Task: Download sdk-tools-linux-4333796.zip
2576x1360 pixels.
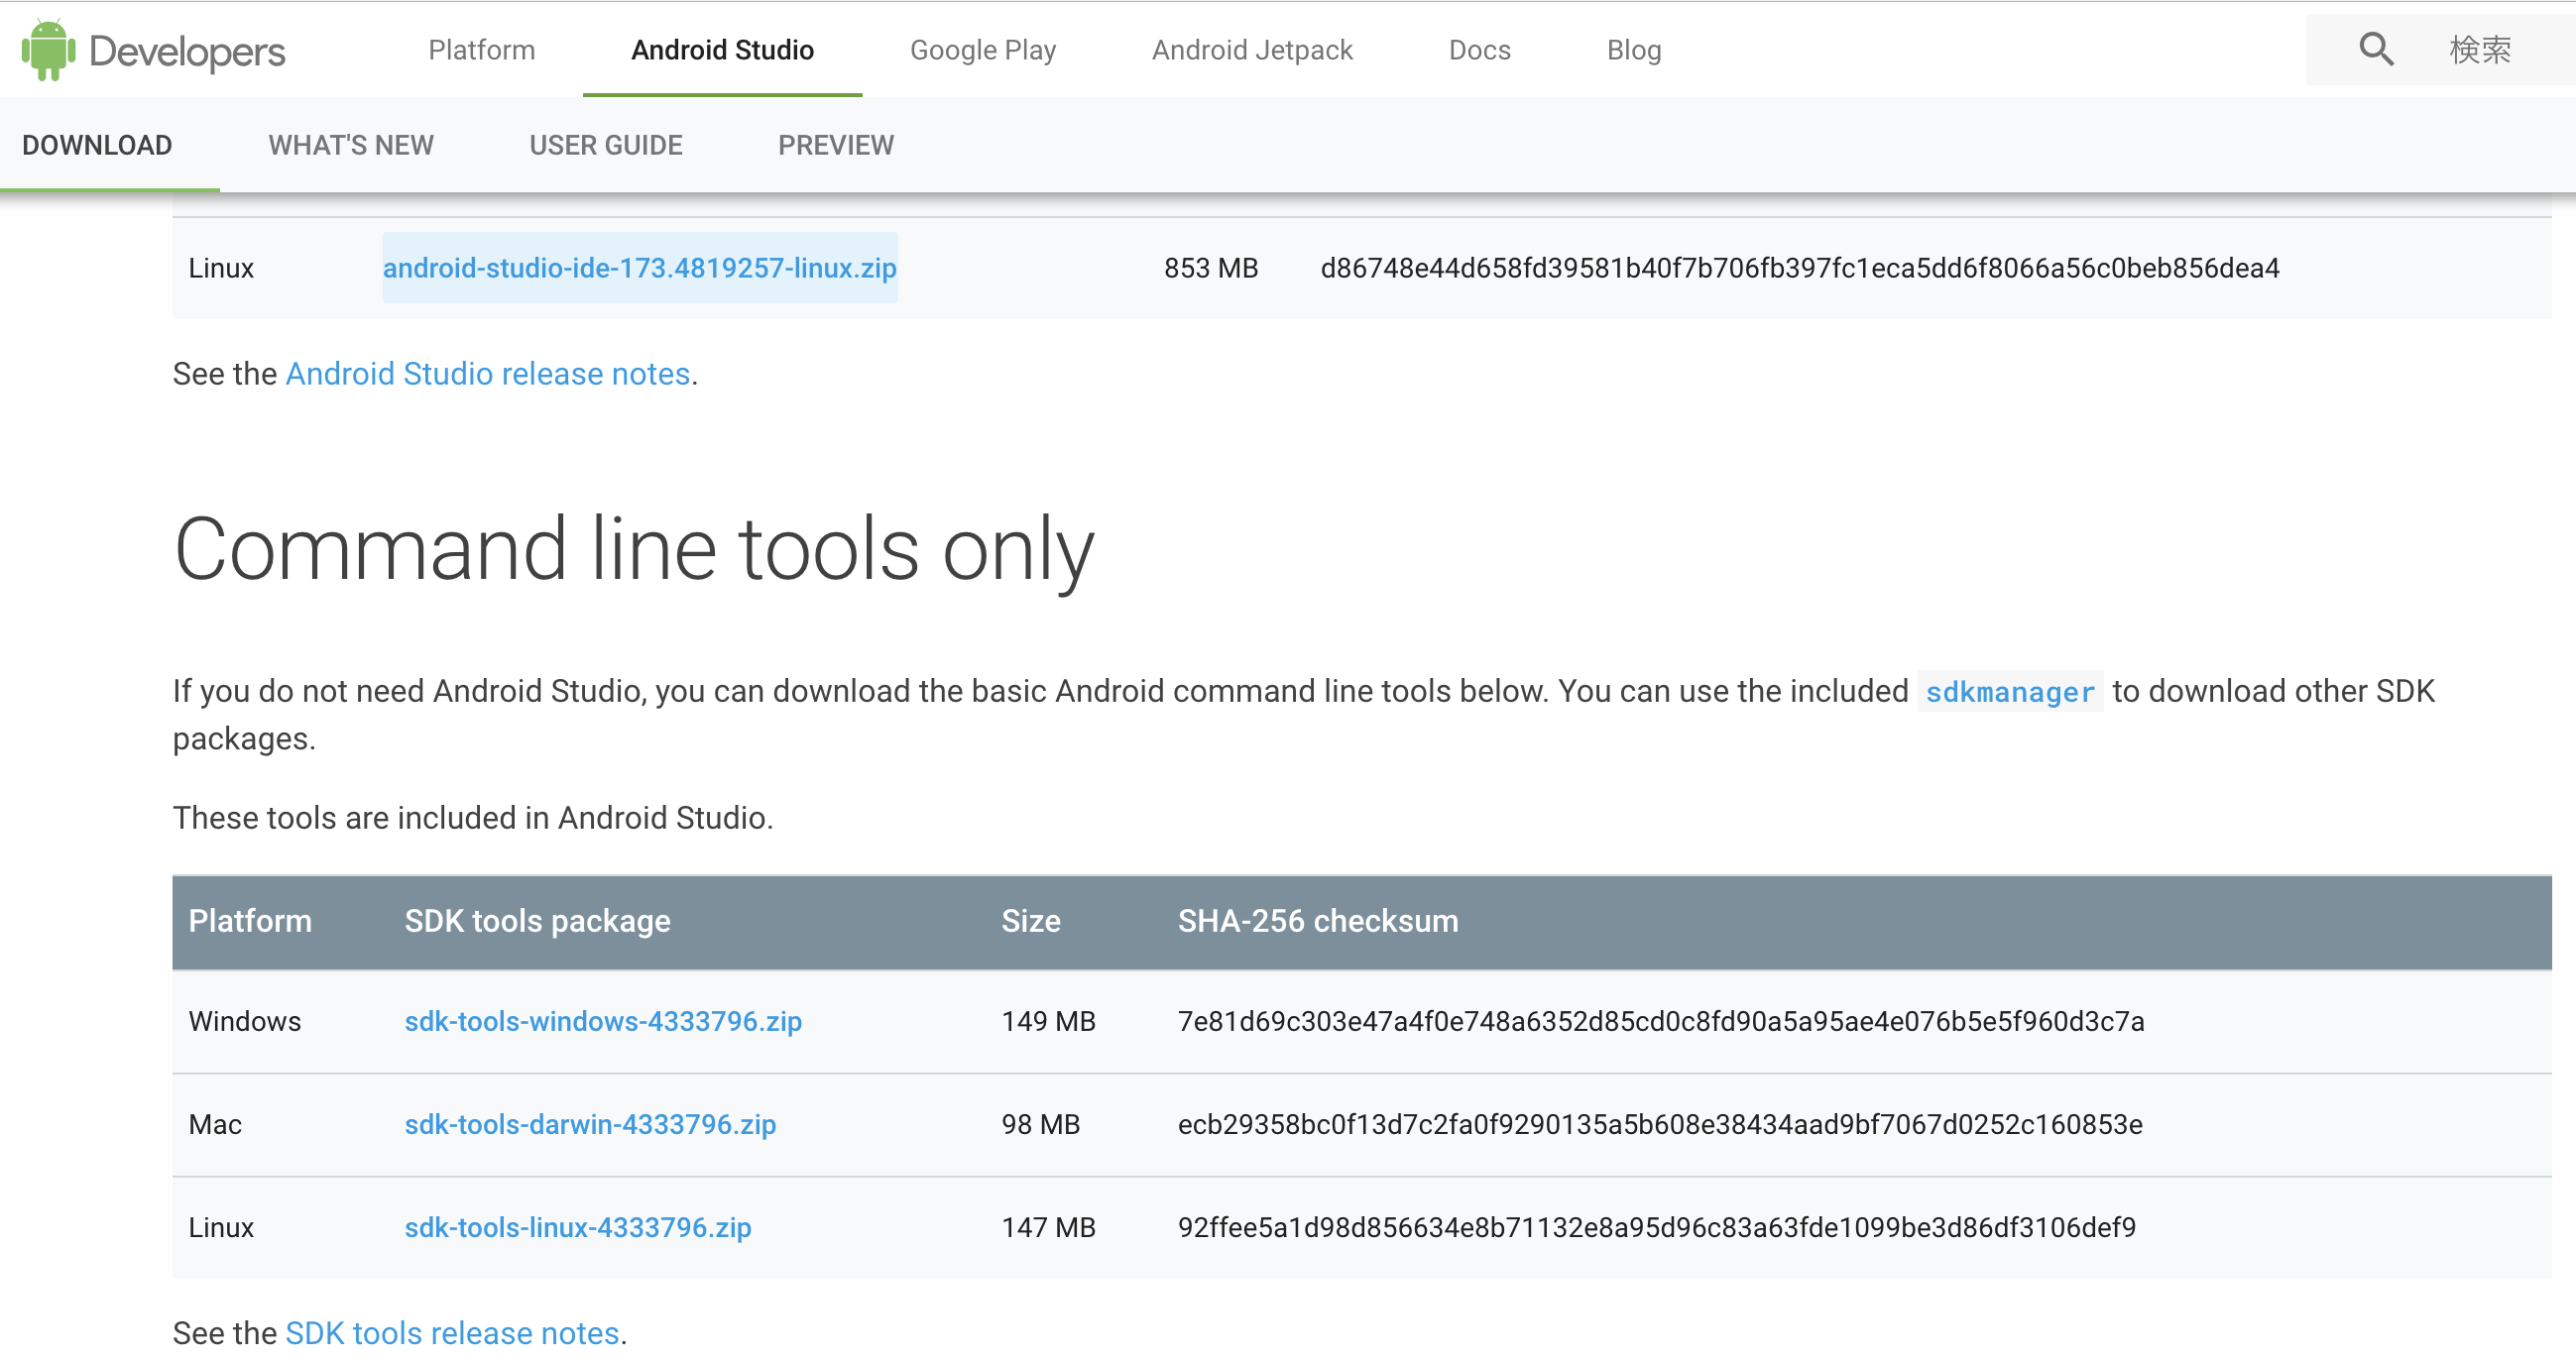Action: coord(577,1227)
